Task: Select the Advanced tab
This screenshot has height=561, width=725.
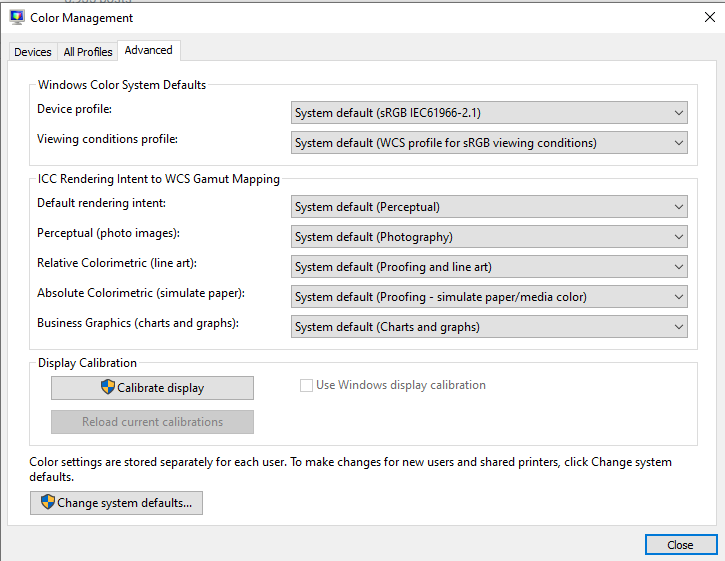Action: click(148, 50)
